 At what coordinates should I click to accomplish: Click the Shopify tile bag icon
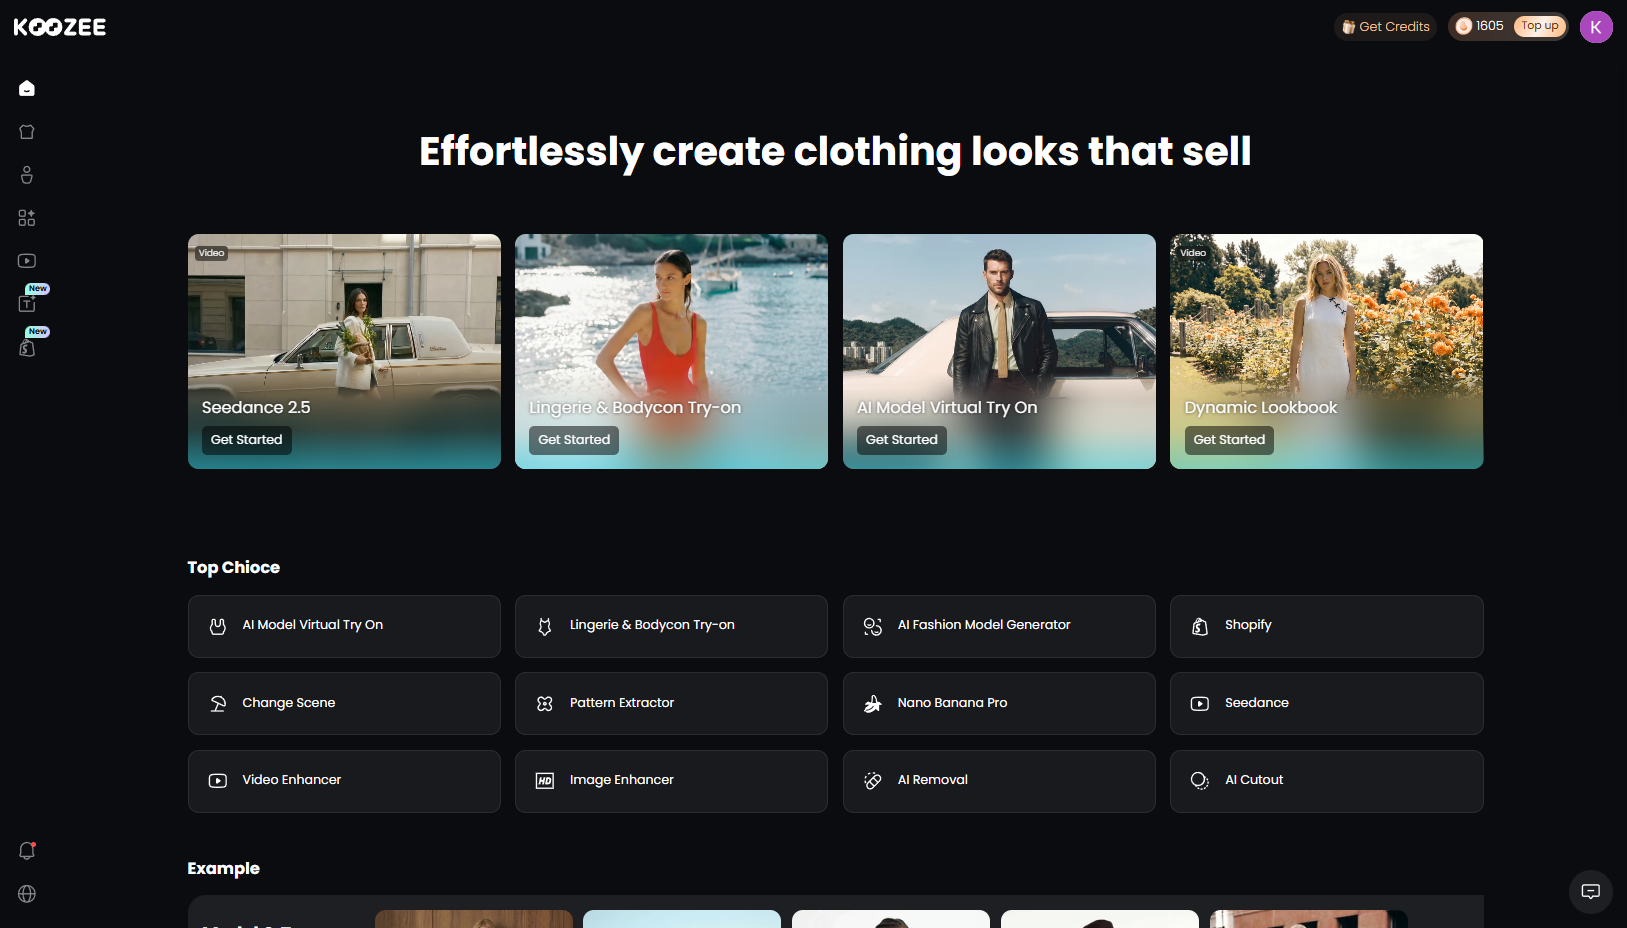(1200, 626)
